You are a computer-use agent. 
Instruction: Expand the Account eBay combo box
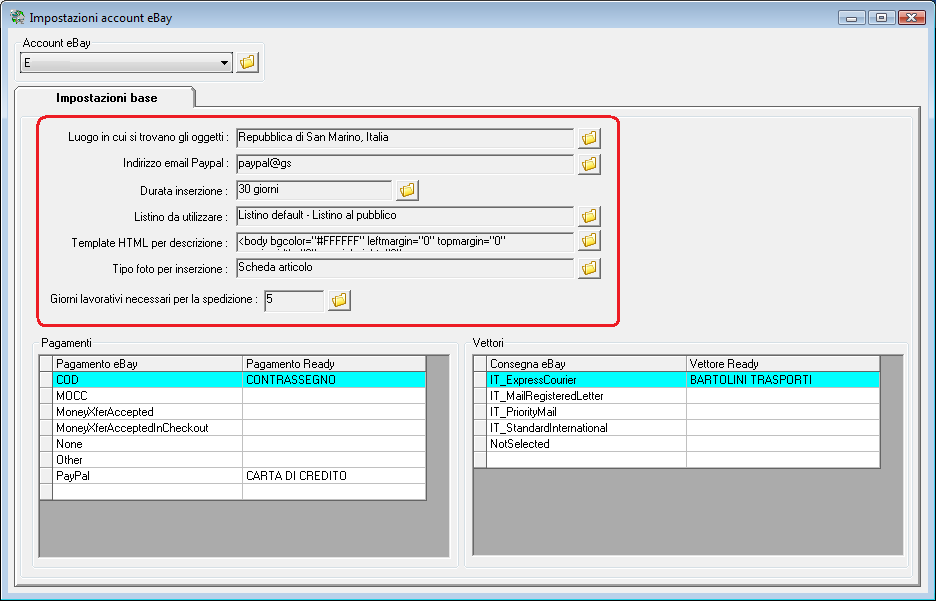point(224,63)
